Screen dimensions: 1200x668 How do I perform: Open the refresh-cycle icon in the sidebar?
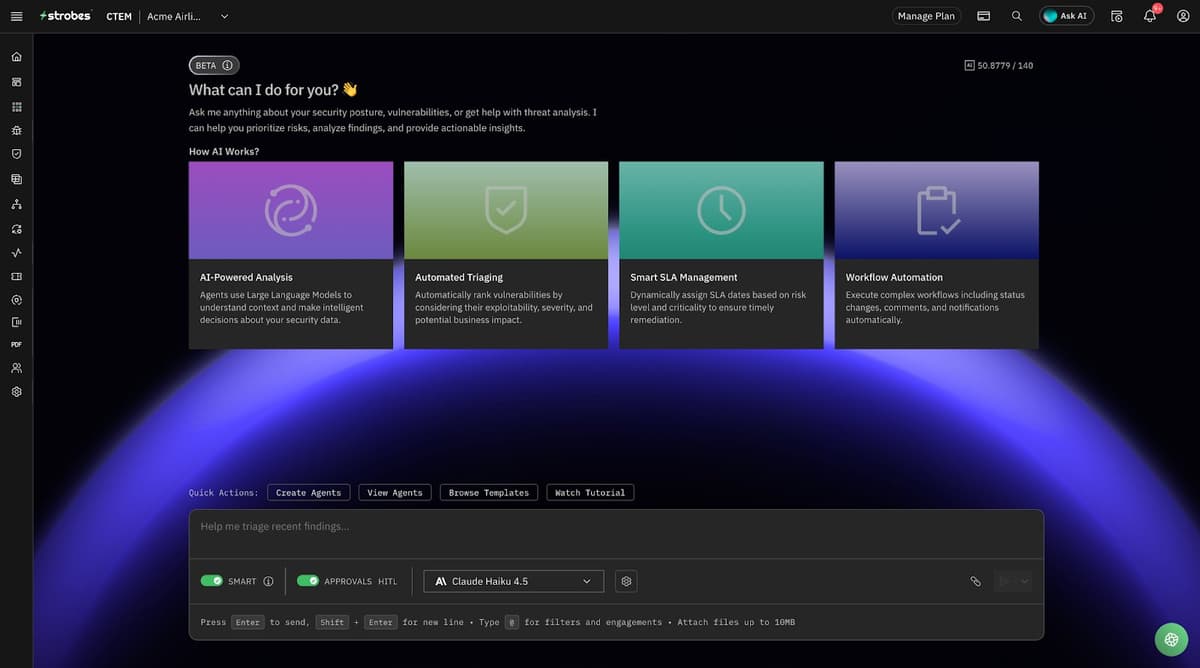[x=16, y=229]
